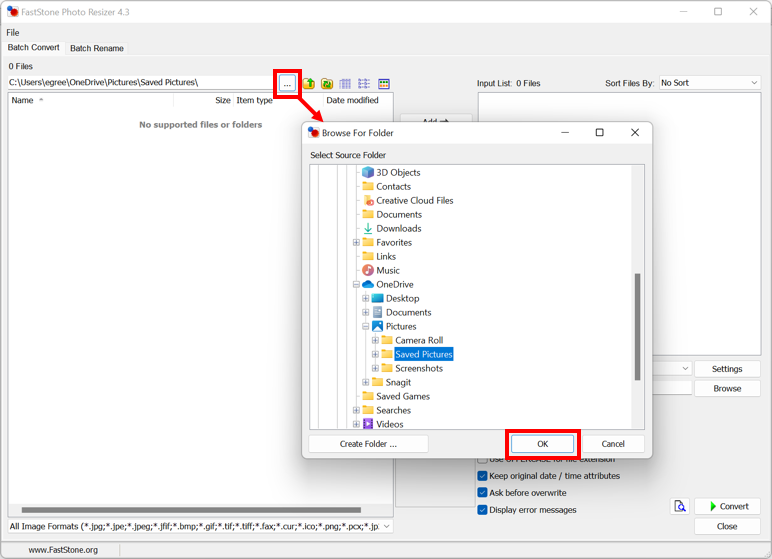Viewport: 772px width, 559px height.
Task: Click the OneDrive cloud icon
Action: [x=368, y=284]
